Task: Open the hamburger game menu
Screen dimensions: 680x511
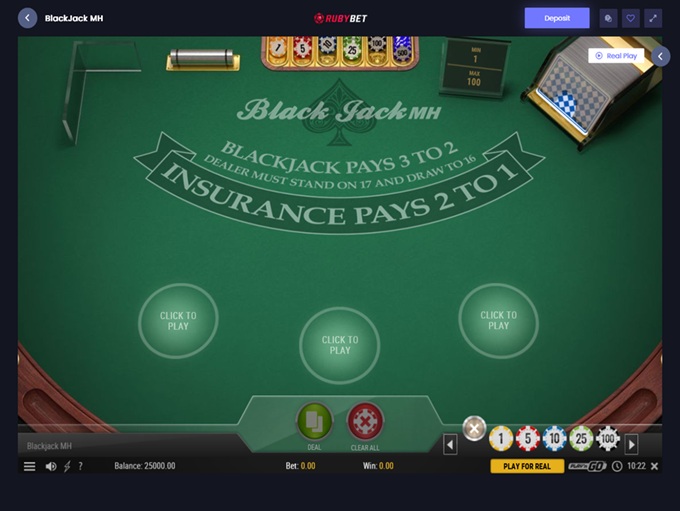Action: click(29, 466)
